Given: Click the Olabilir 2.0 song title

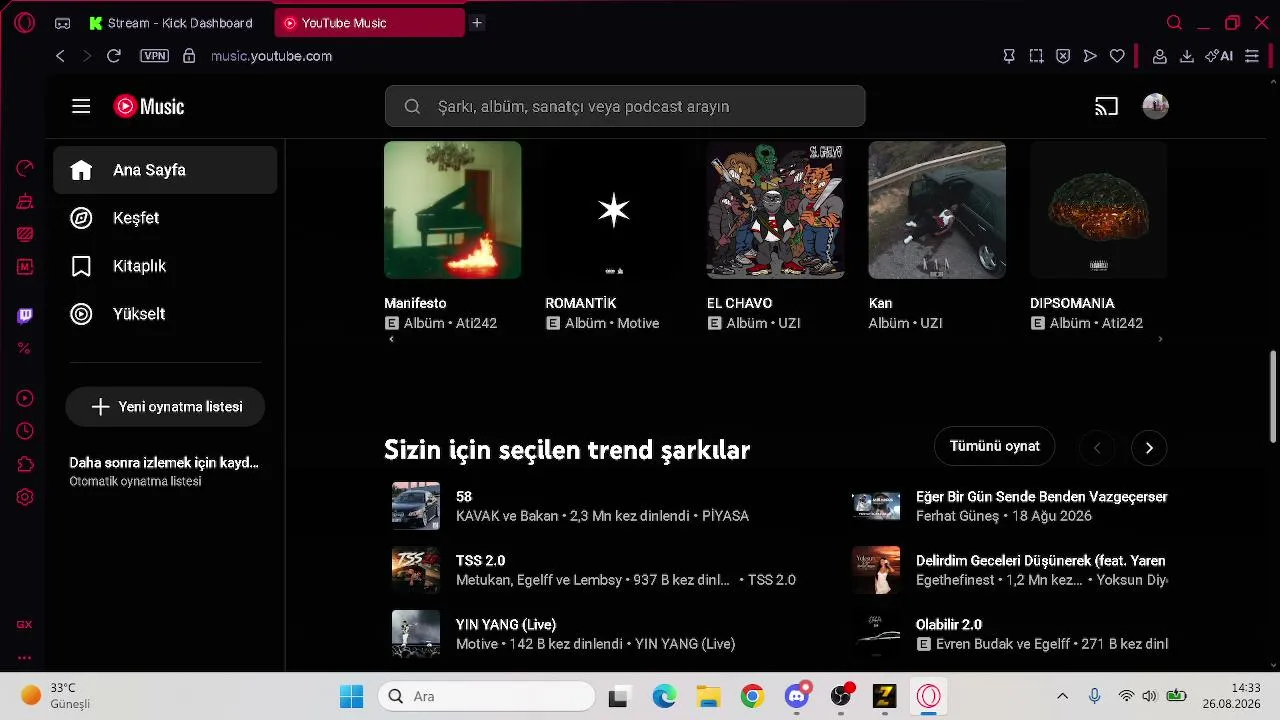Looking at the screenshot, I should 949,625.
